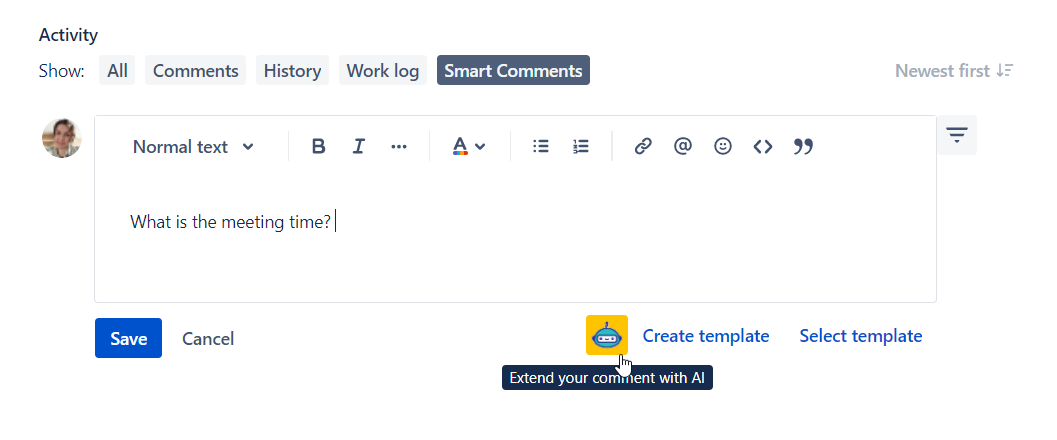Viewport: 1057px width, 440px height.
Task: Insert a numbered list
Action: click(581, 147)
